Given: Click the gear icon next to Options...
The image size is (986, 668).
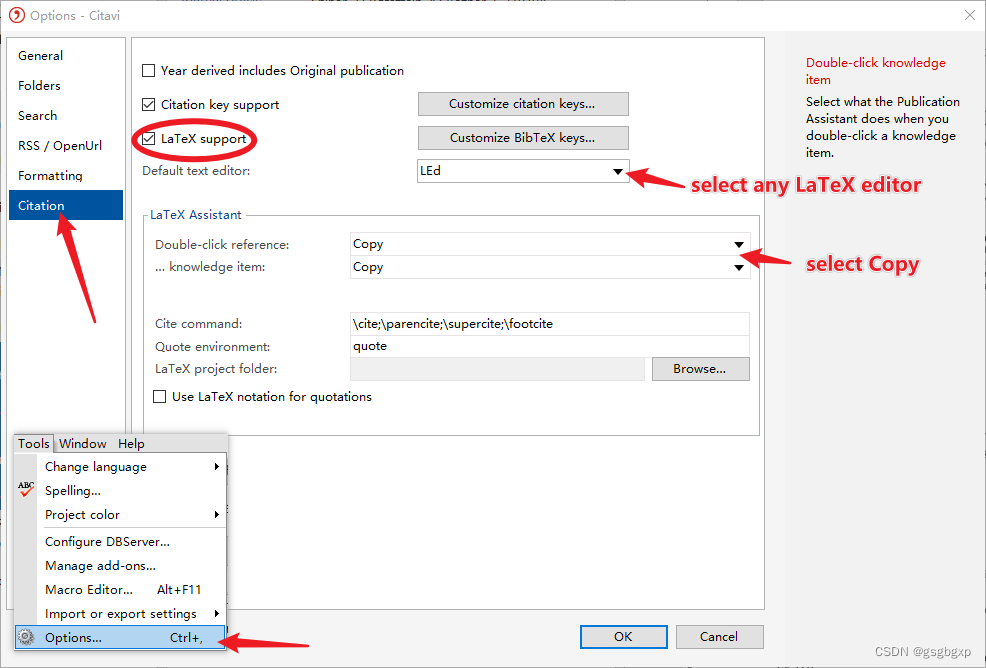Looking at the screenshot, I should [26, 637].
